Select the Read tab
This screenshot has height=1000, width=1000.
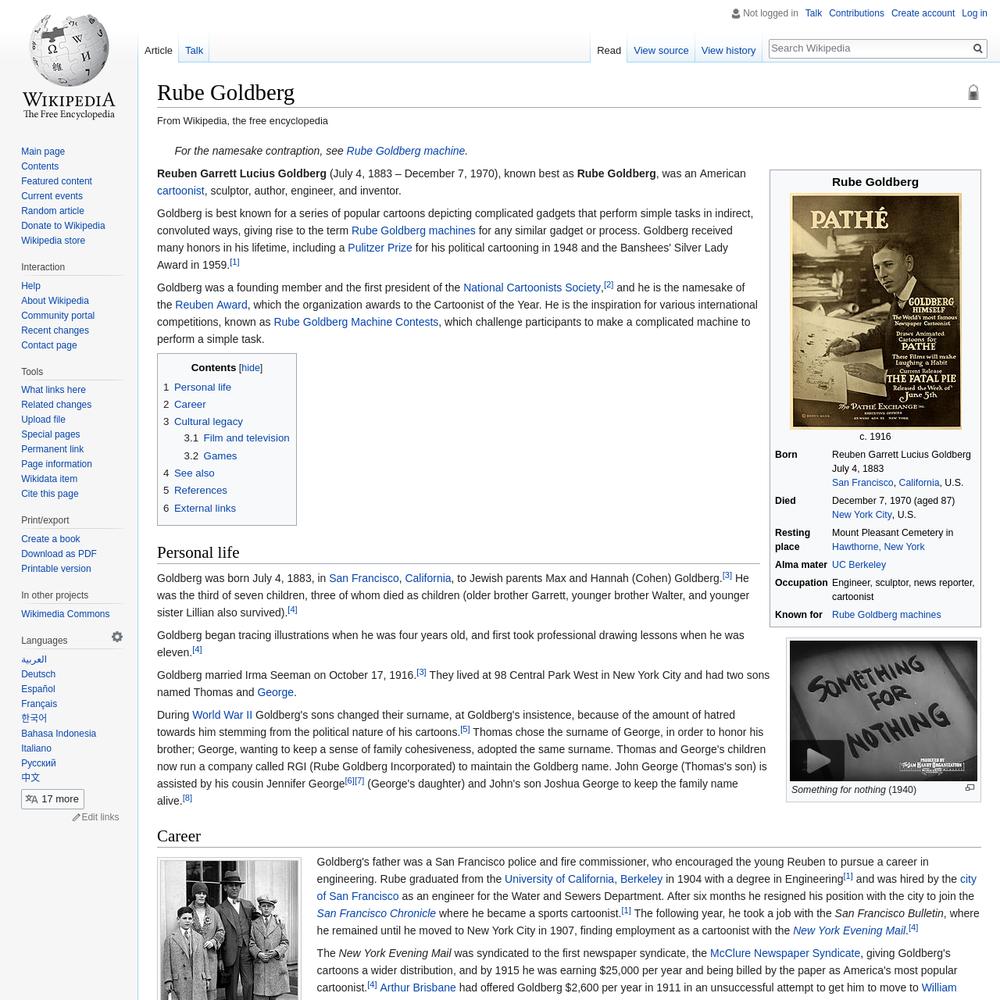[609, 50]
